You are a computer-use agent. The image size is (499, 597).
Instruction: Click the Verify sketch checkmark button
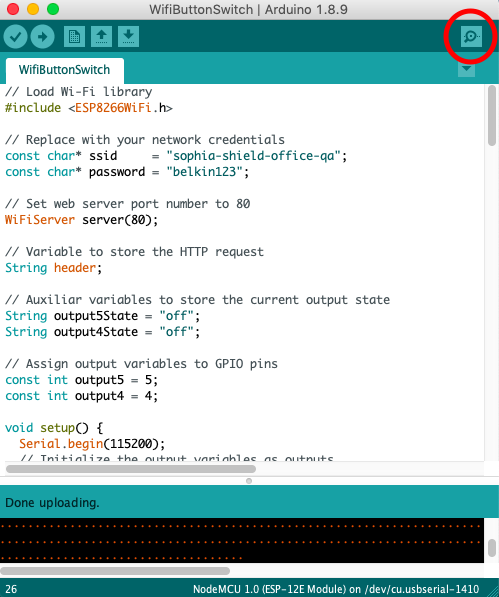tap(15, 37)
